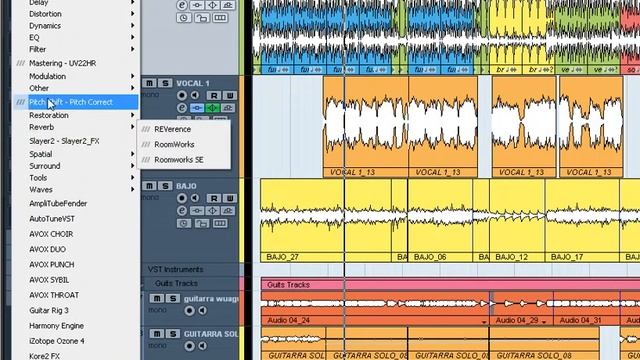The height and width of the screenshot is (360, 640).
Task: Toggle read automation on VOCAL 1
Action: point(214,96)
